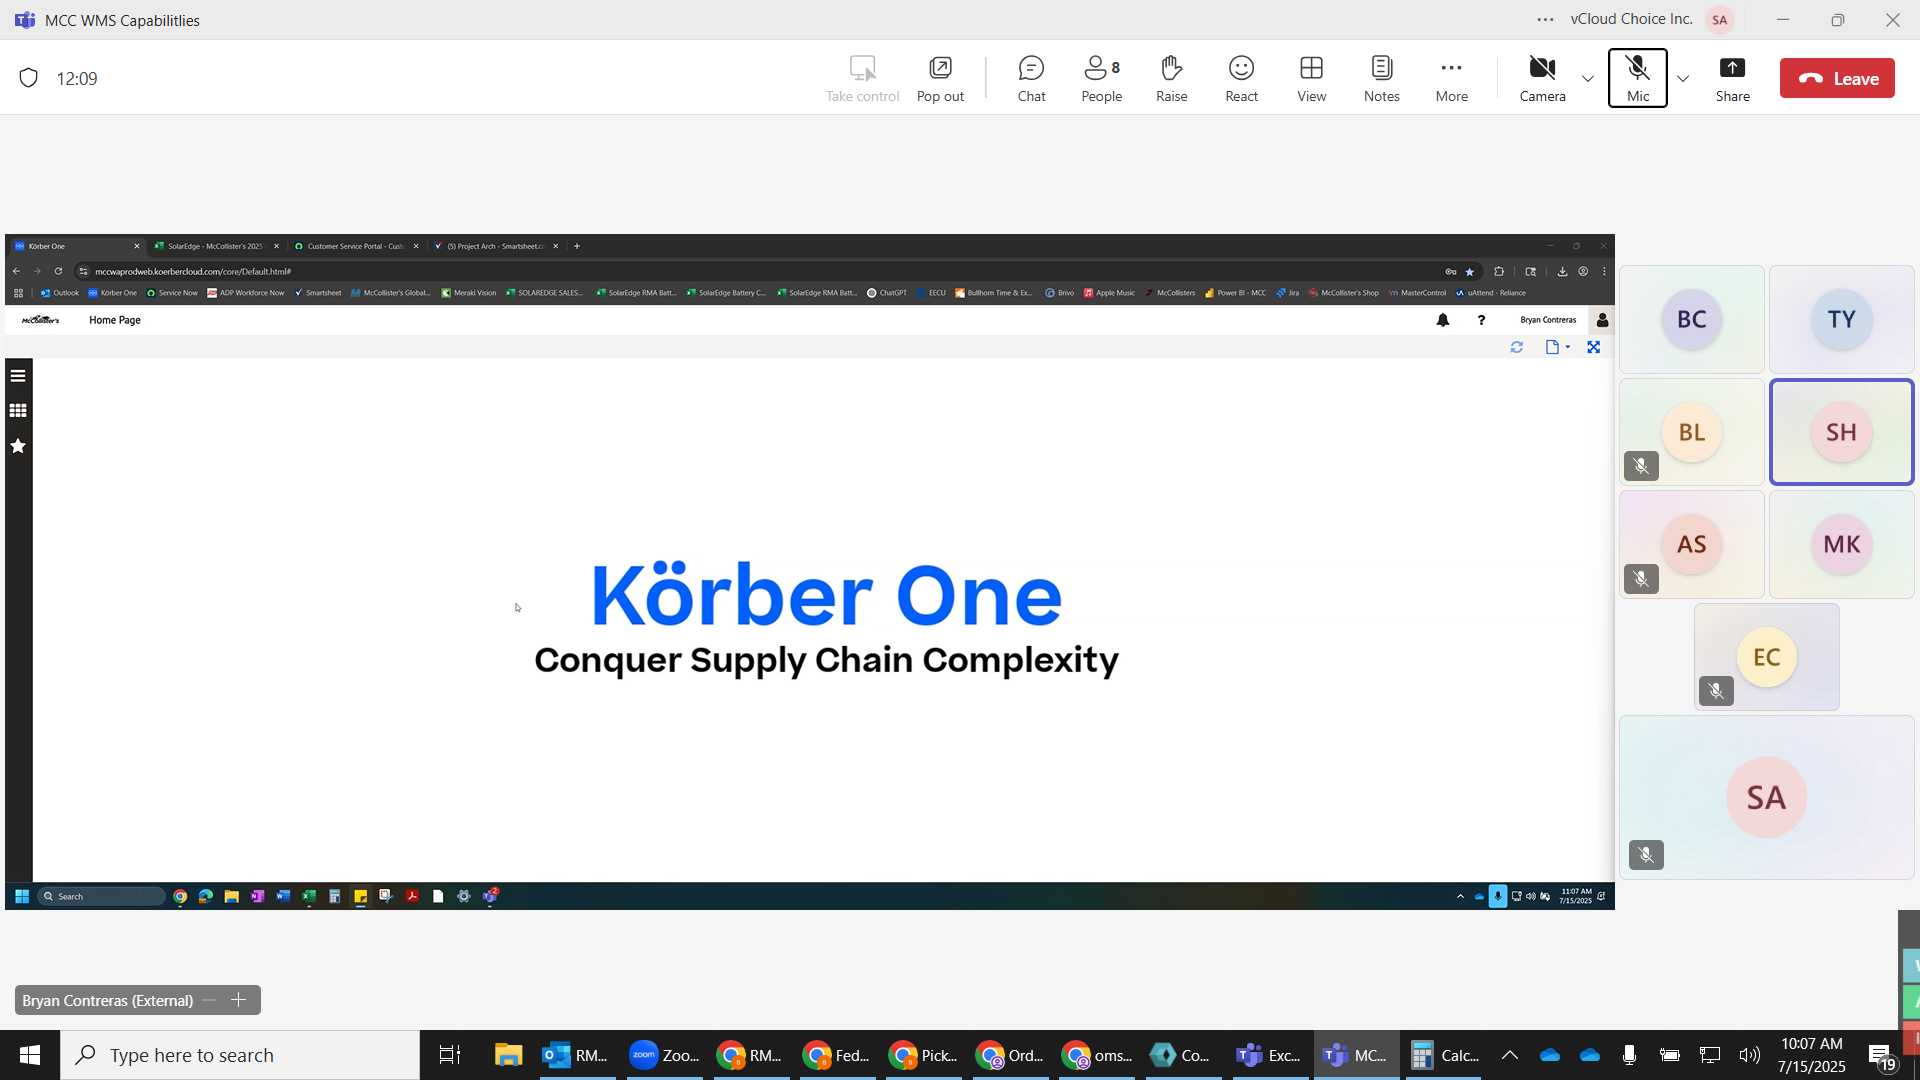Select the BC participant tile
This screenshot has height=1080, width=1920.
click(1691, 320)
